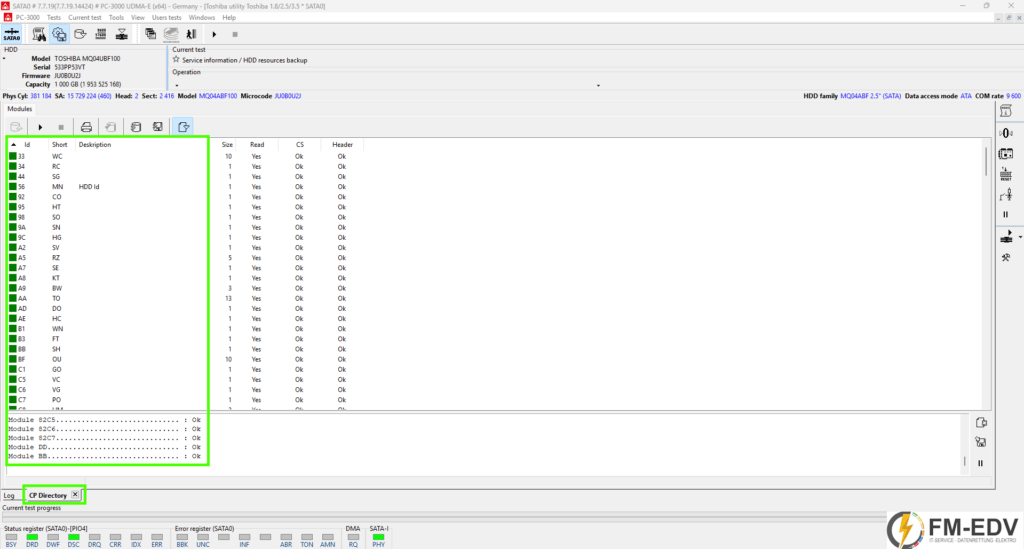Click the head assembly toolbar icon
This screenshot has height=549, width=1024.
pos(121,34)
